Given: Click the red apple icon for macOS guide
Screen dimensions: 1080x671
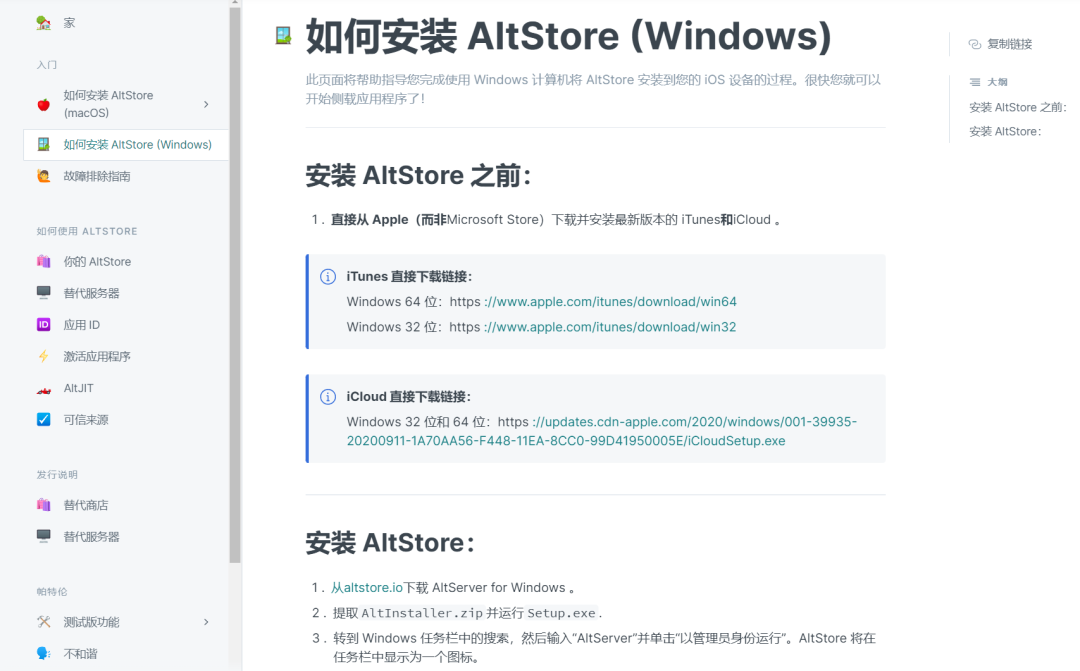Looking at the screenshot, I should pos(43,104).
